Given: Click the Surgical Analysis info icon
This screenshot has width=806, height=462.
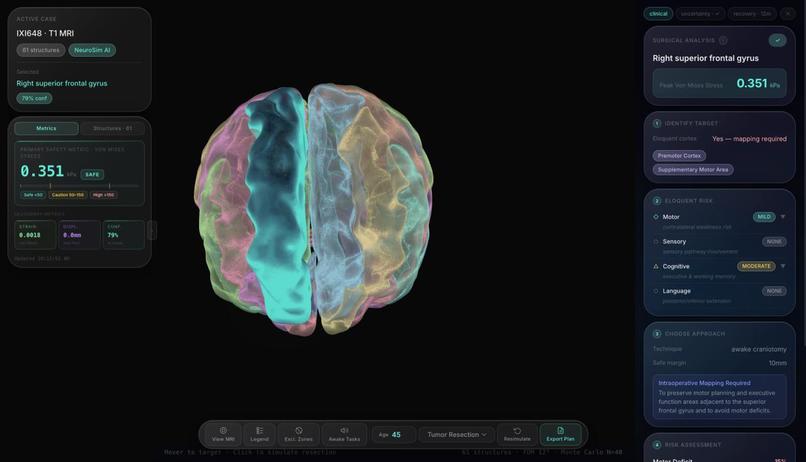Looking at the screenshot, I should (723, 40).
